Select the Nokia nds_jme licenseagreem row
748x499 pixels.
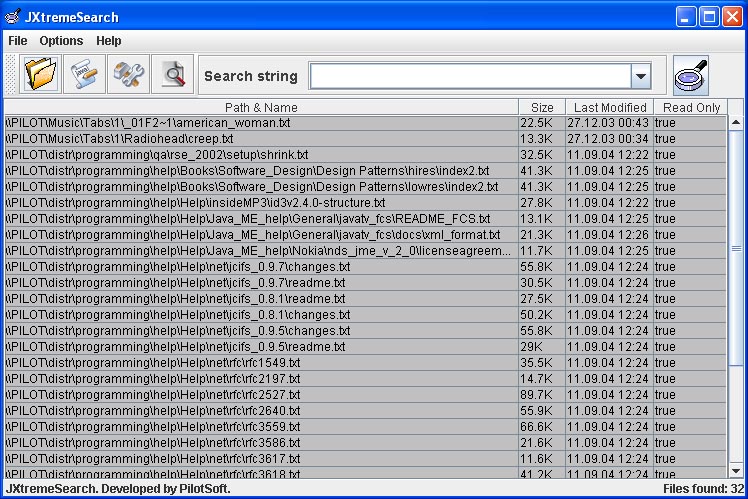point(365,251)
